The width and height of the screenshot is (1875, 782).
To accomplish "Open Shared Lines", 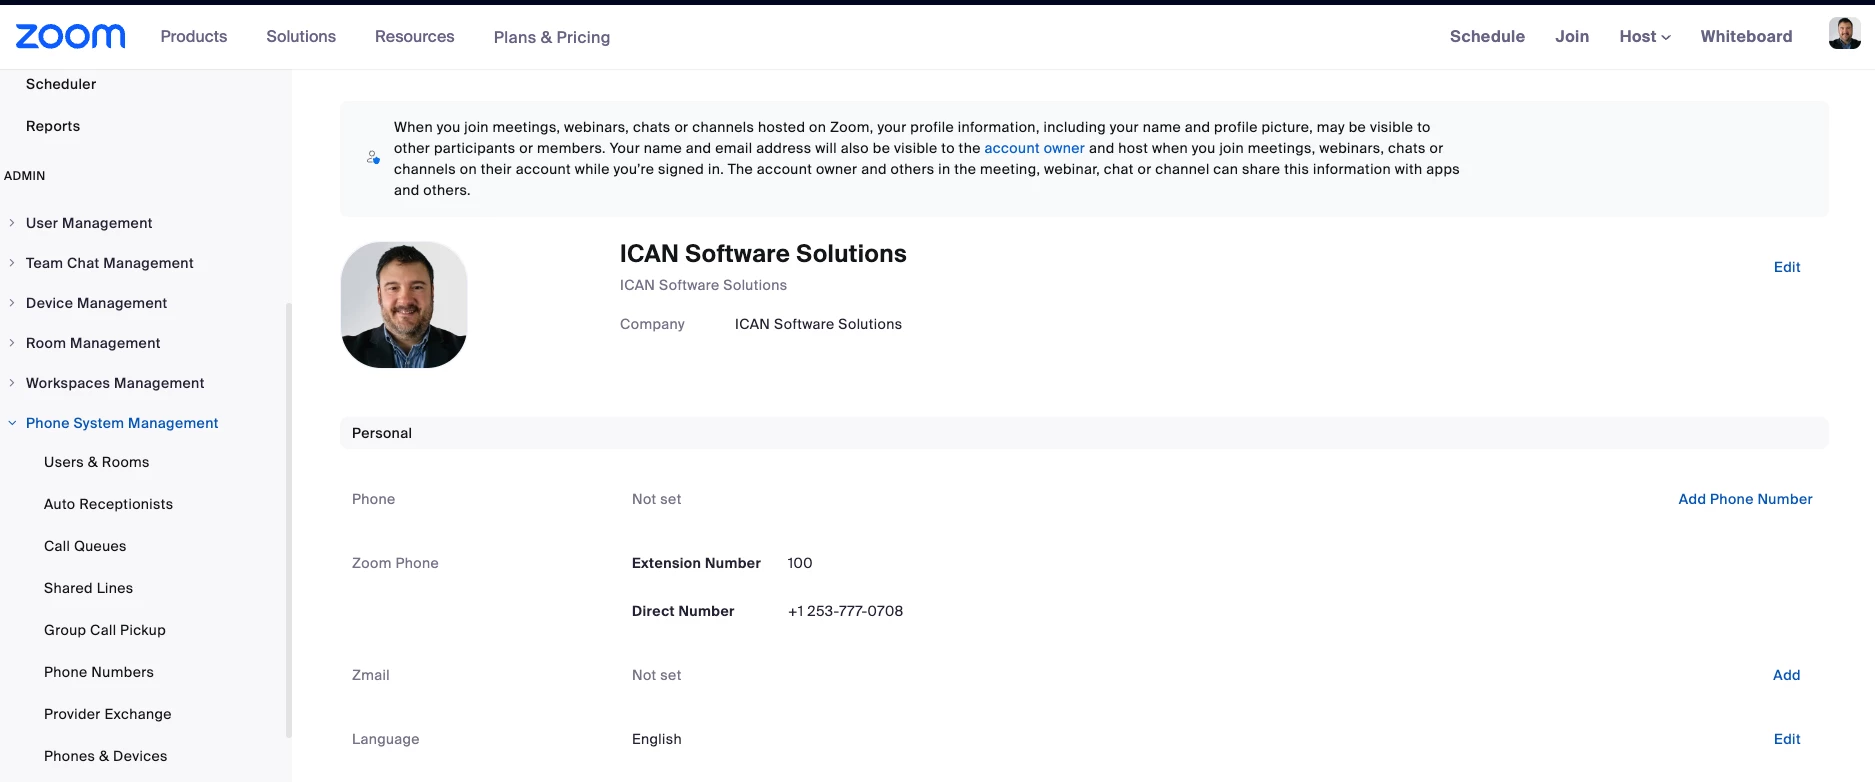I will coord(88,588).
